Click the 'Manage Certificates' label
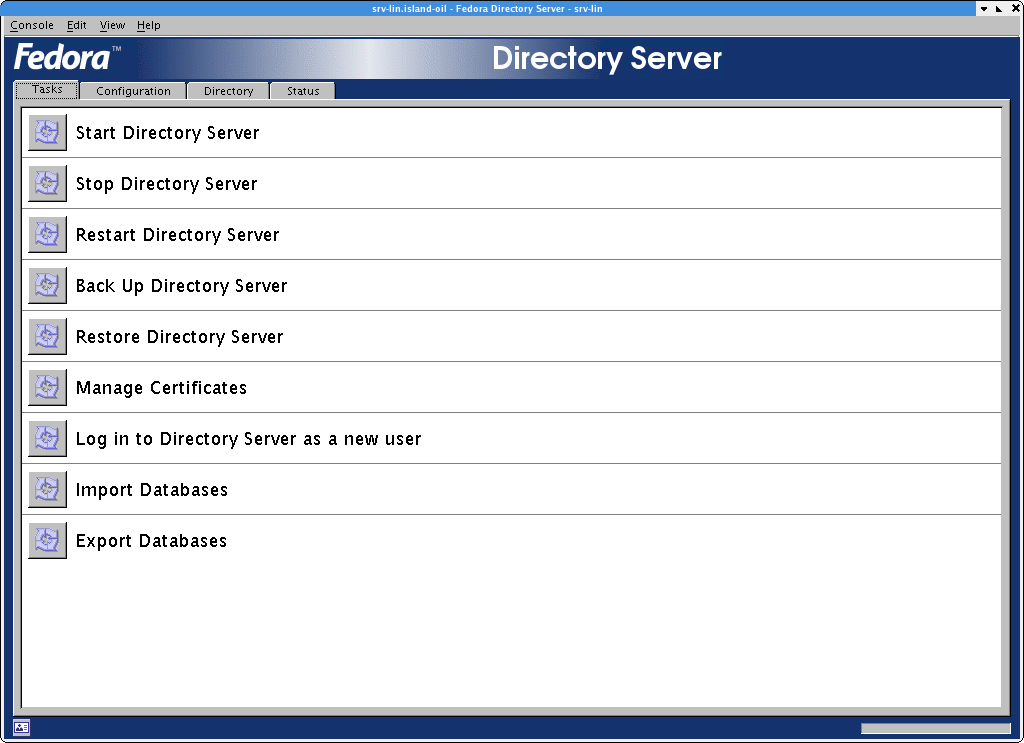Screen dimensions: 1024x743 pos(161,388)
